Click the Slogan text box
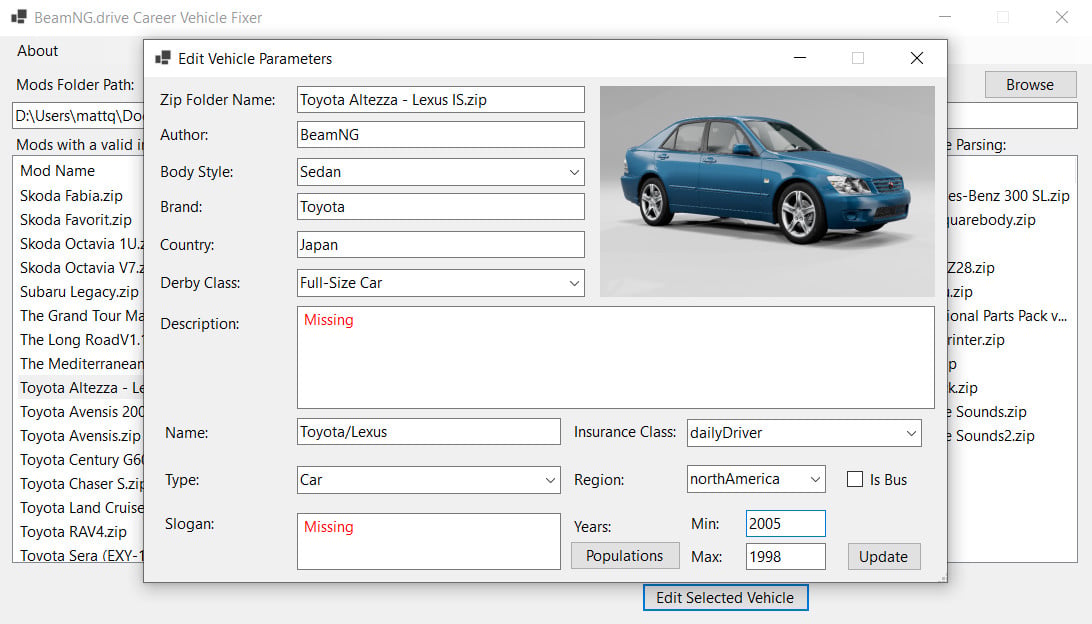 pos(428,542)
